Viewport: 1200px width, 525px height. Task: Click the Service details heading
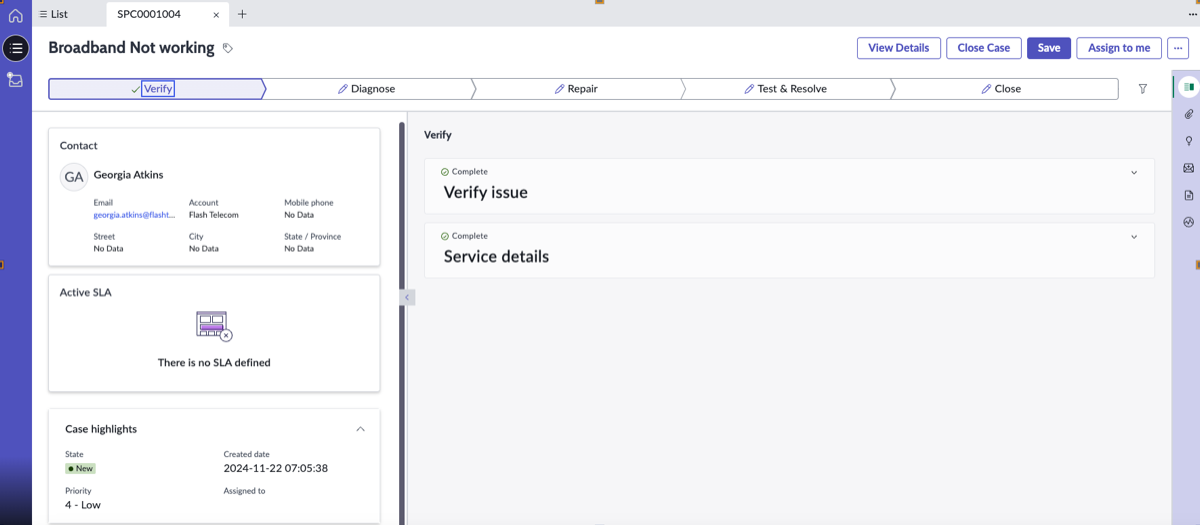[x=496, y=256]
